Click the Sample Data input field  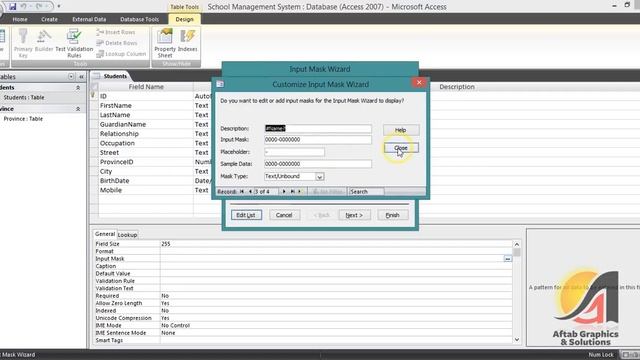click(318, 164)
